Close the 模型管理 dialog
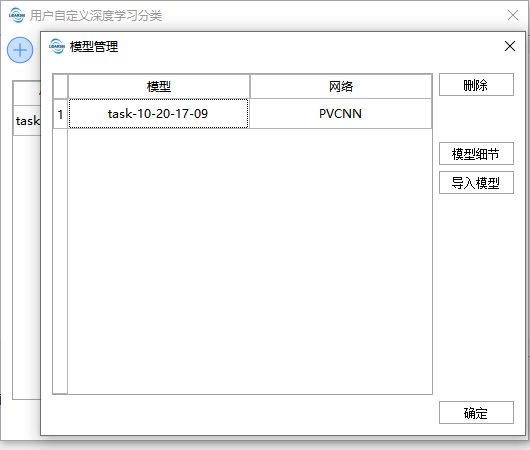530x450 pixels. [510, 46]
